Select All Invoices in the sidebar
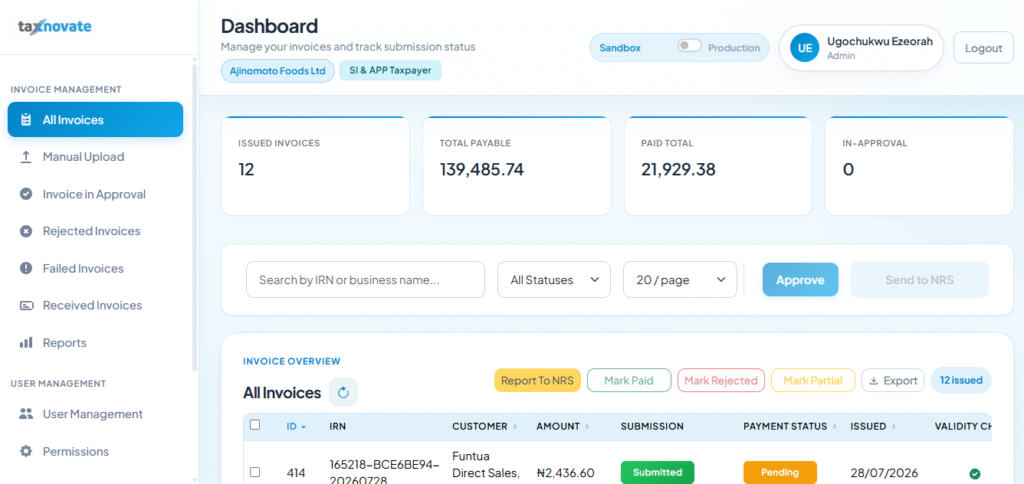The width and height of the screenshot is (1024, 484). coord(95,120)
